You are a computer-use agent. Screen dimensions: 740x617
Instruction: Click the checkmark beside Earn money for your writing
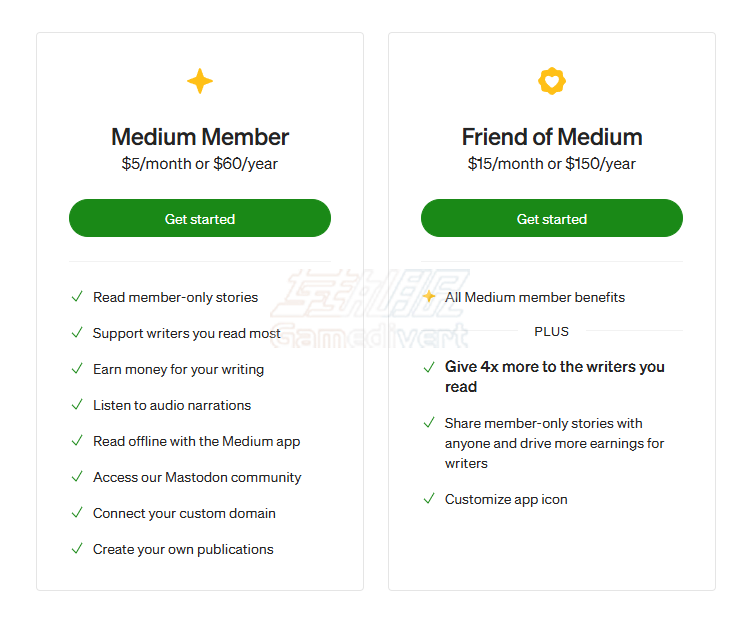click(77, 369)
